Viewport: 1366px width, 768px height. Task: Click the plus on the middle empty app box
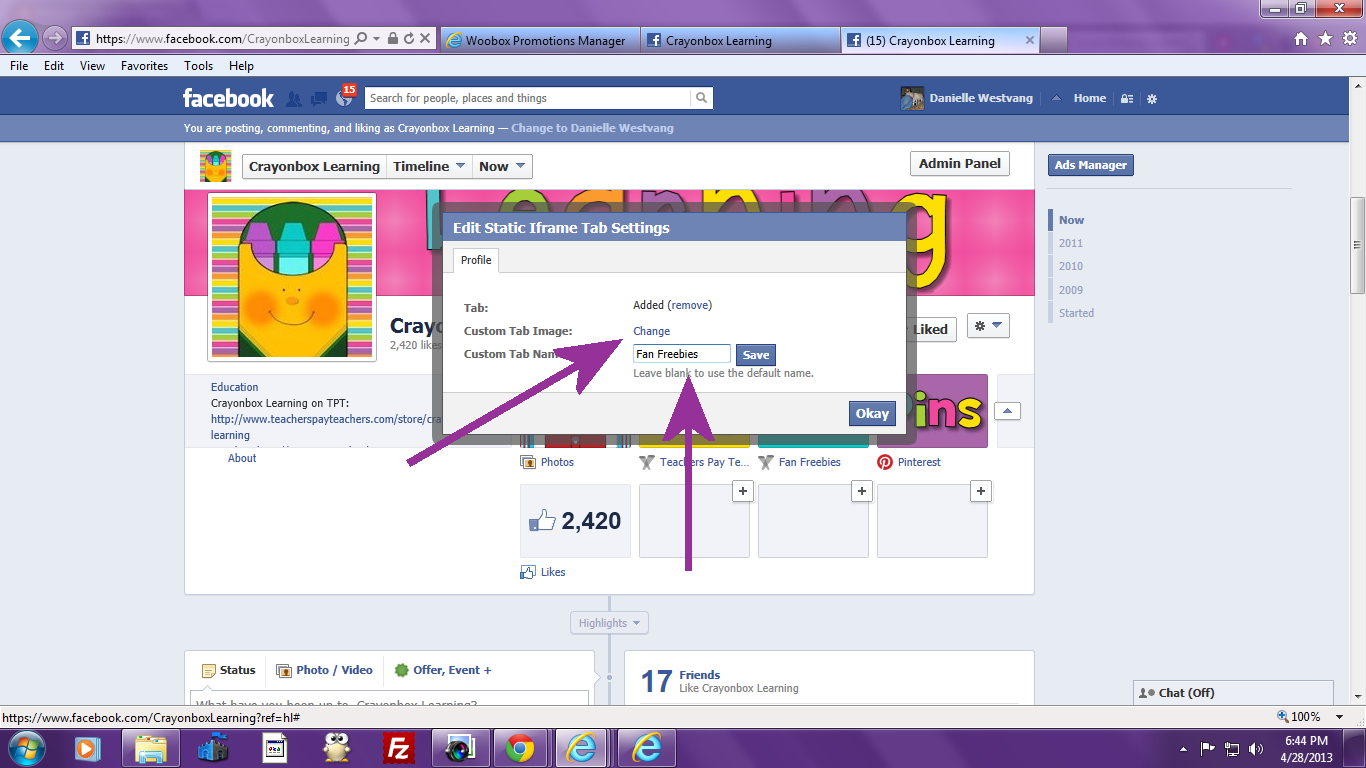(x=861, y=491)
